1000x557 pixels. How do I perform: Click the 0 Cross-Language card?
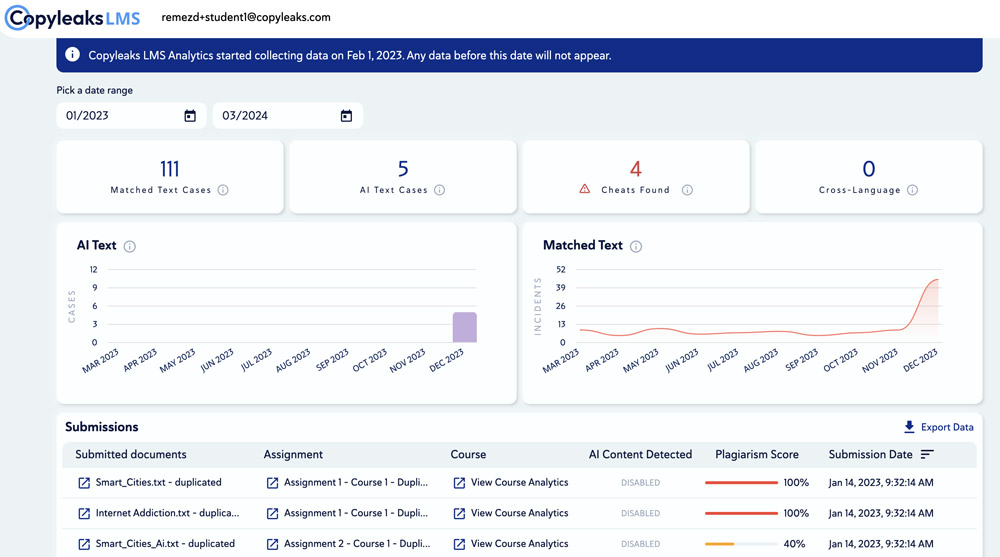tap(869, 177)
